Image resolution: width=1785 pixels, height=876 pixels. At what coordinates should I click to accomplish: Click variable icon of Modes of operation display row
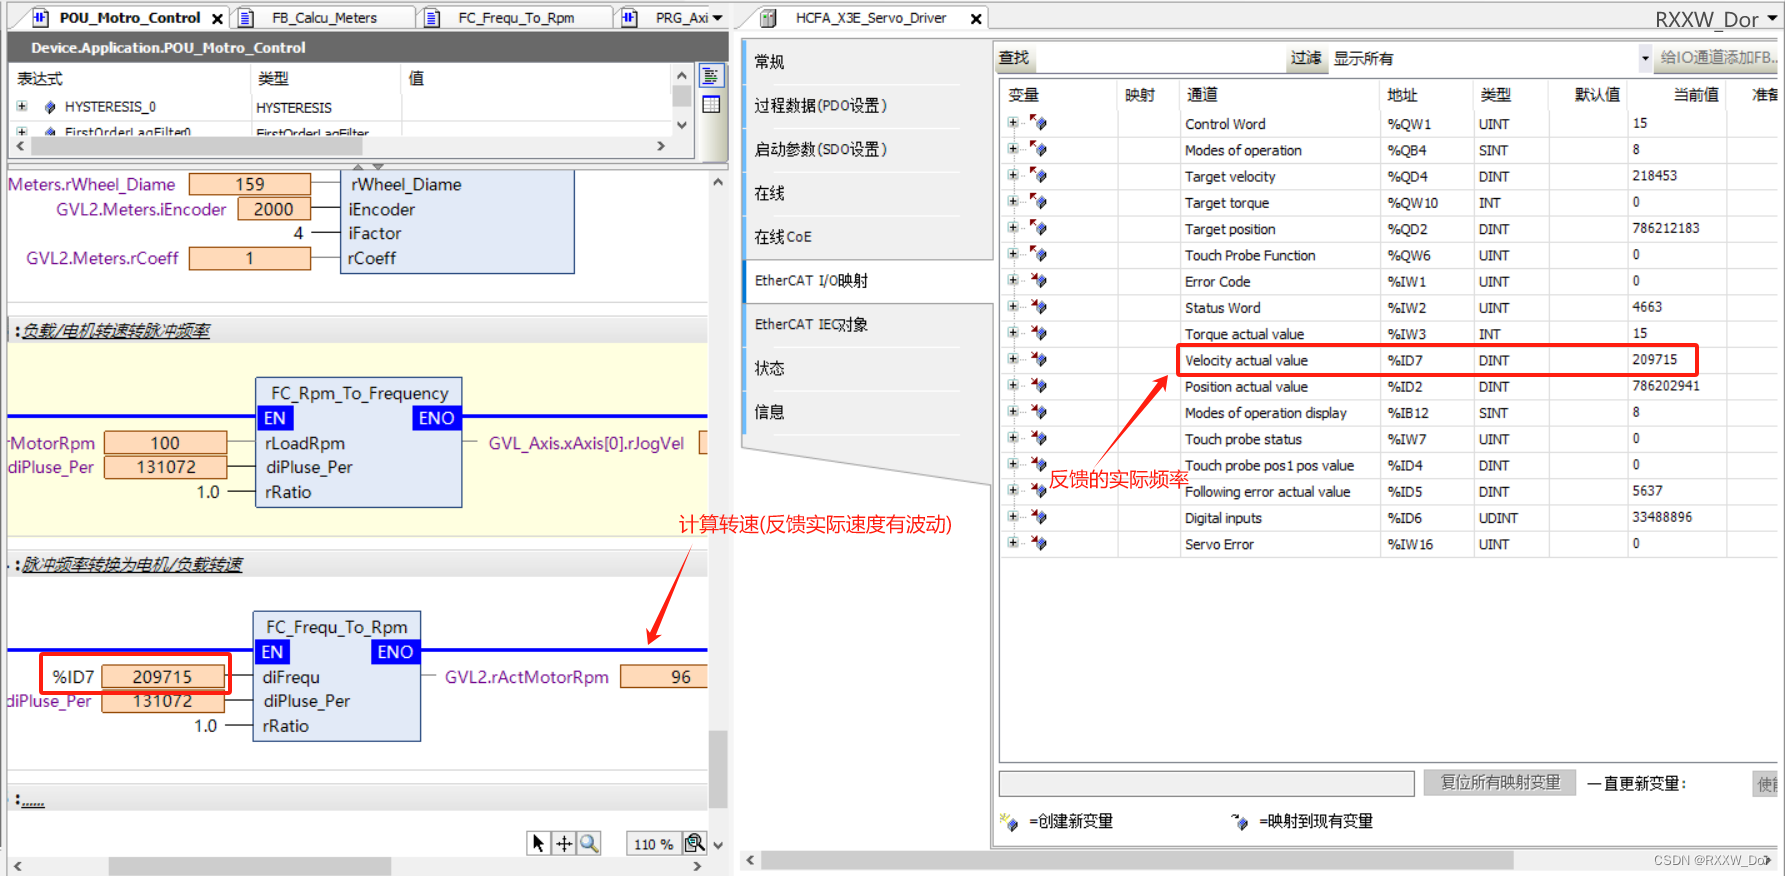[1038, 412]
